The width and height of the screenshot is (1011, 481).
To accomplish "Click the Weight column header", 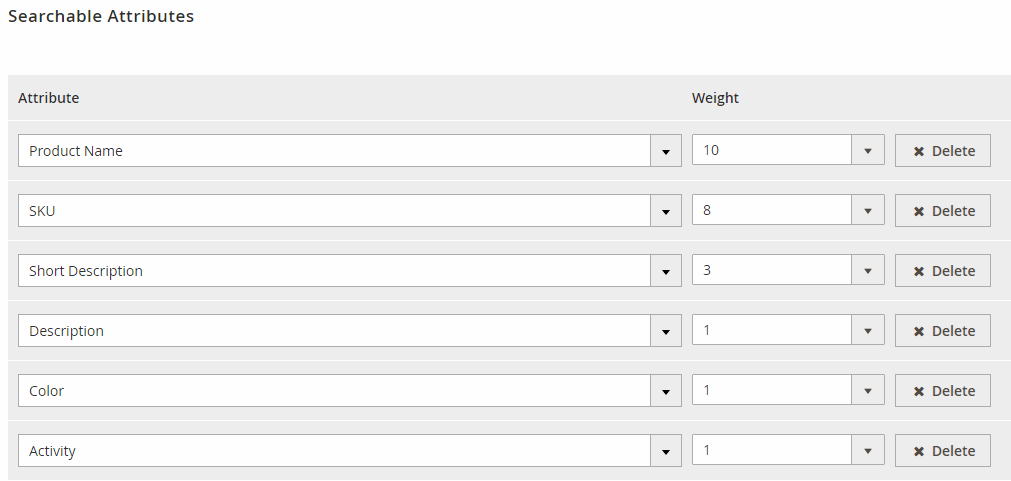I will [x=715, y=98].
